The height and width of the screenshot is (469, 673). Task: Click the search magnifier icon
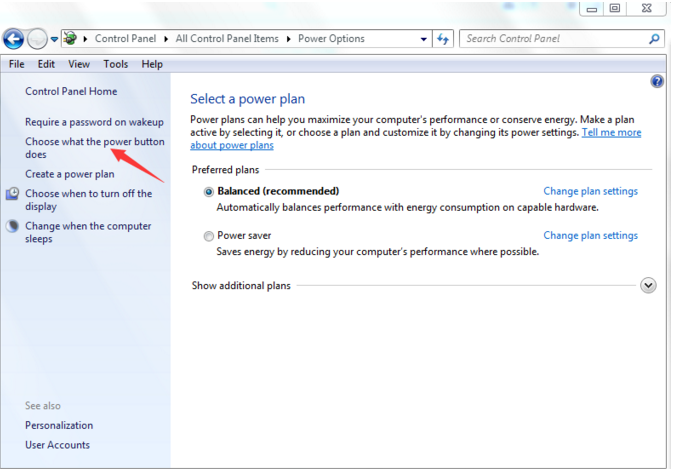(x=654, y=39)
